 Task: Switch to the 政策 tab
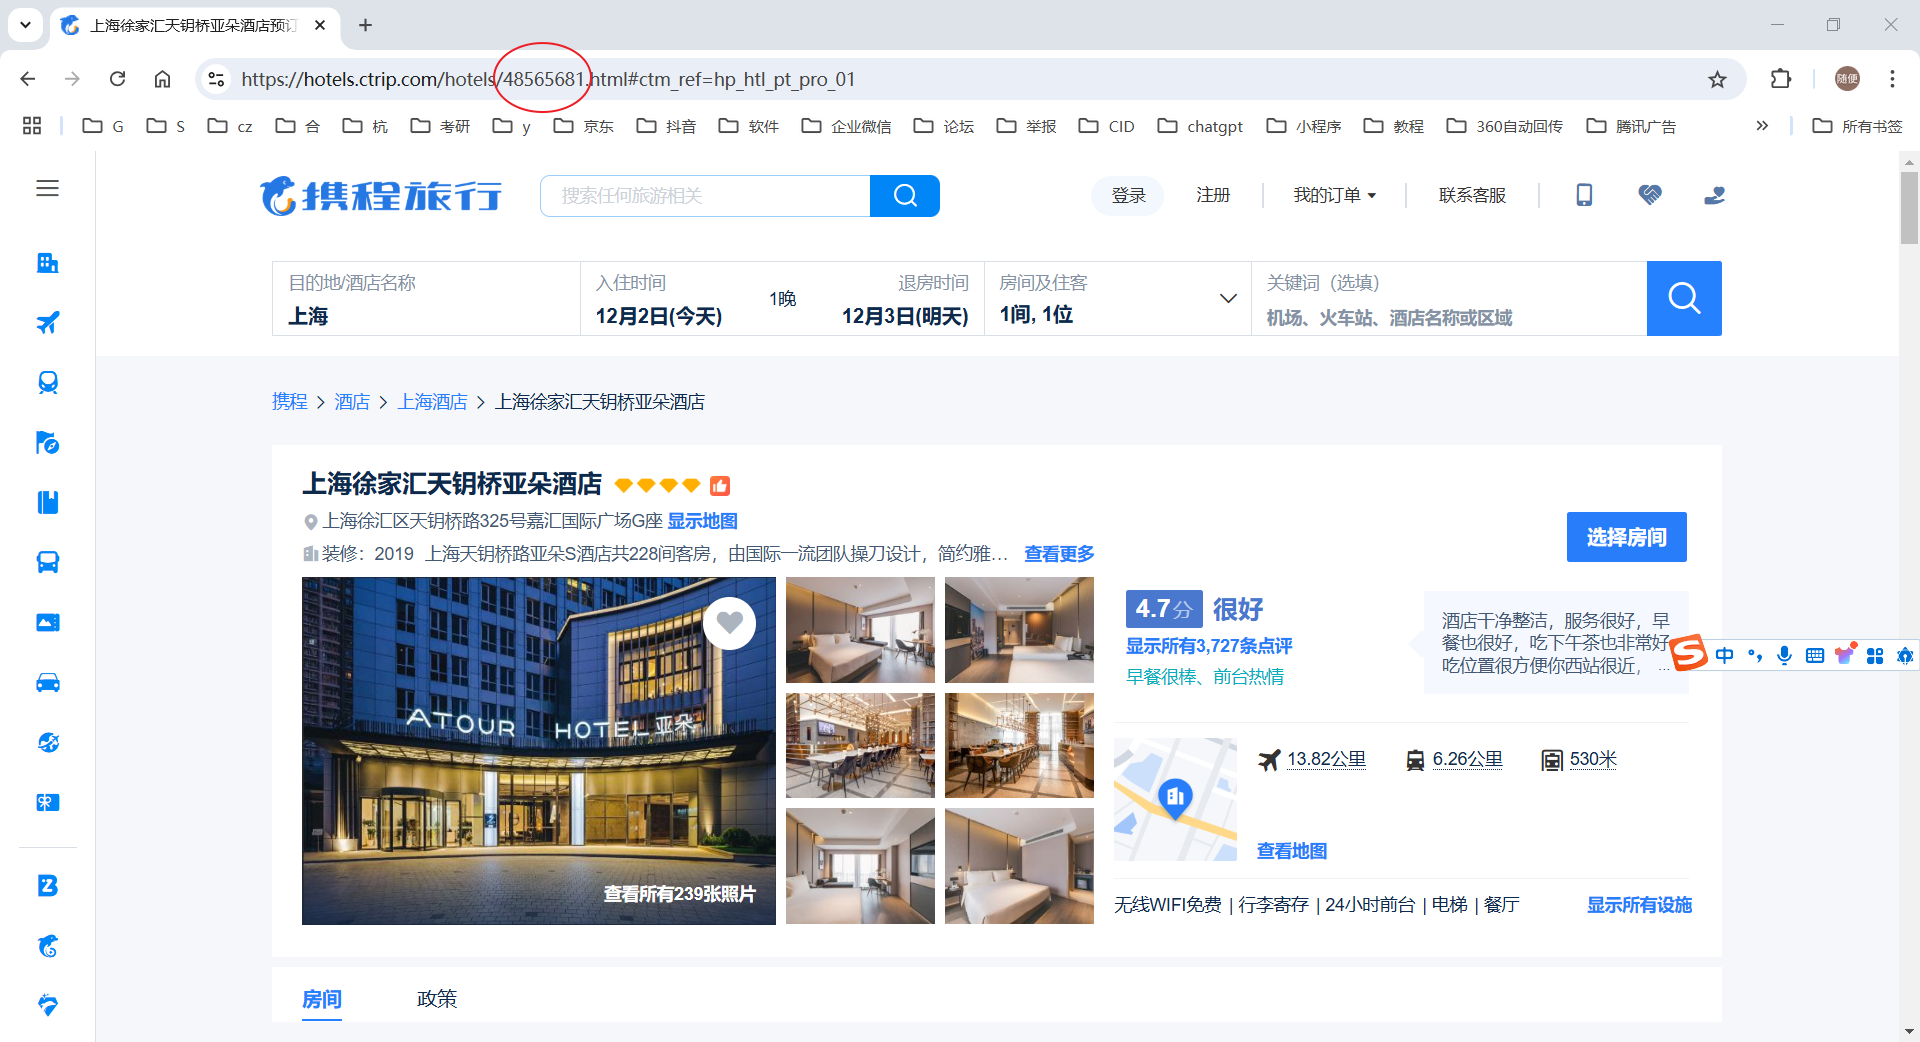coord(437,999)
